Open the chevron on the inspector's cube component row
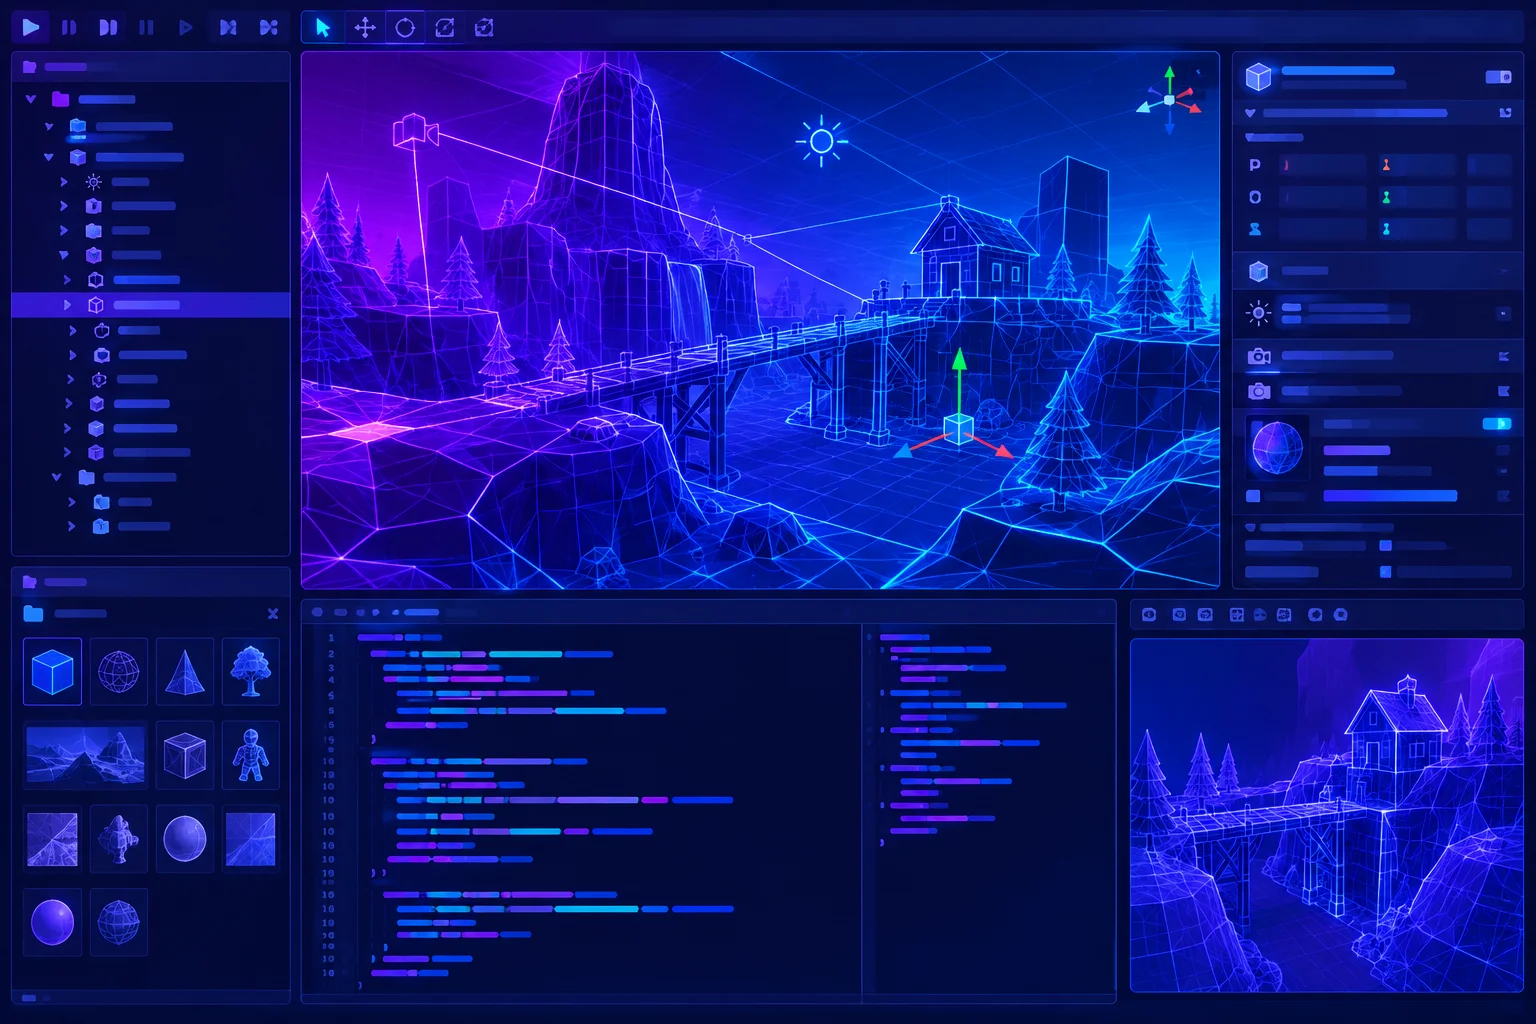Screen dimensions: 1536x1024 point(1503,271)
